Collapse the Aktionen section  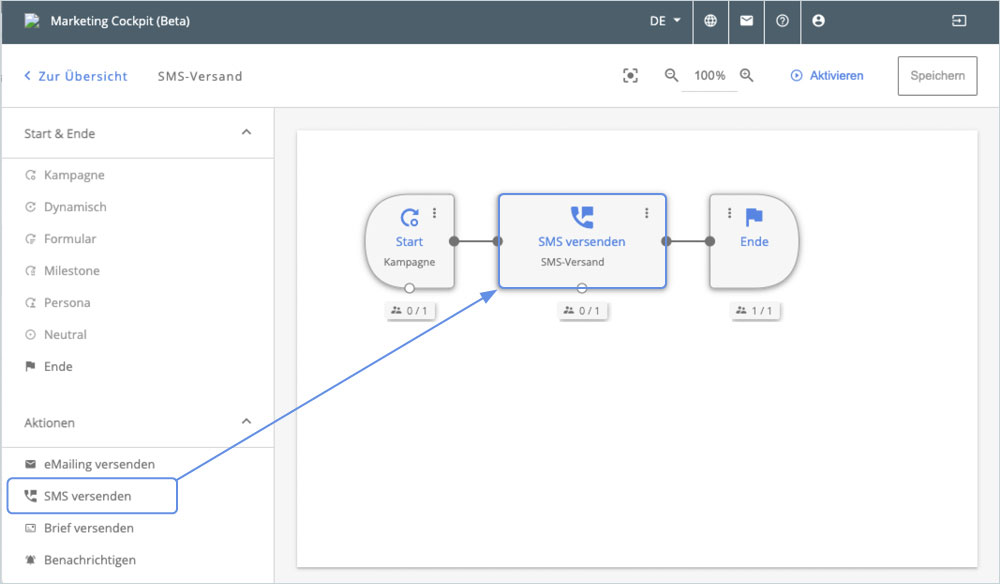tap(246, 421)
